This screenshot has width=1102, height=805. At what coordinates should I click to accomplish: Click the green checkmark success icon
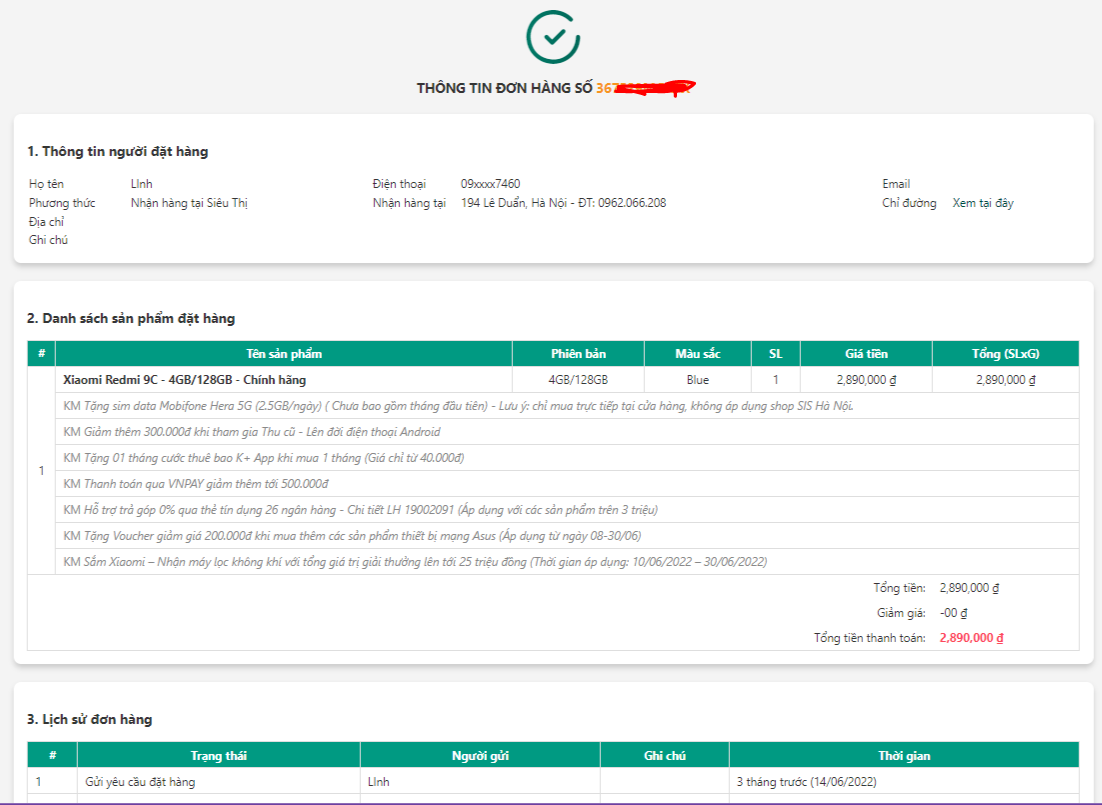coord(553,37)
